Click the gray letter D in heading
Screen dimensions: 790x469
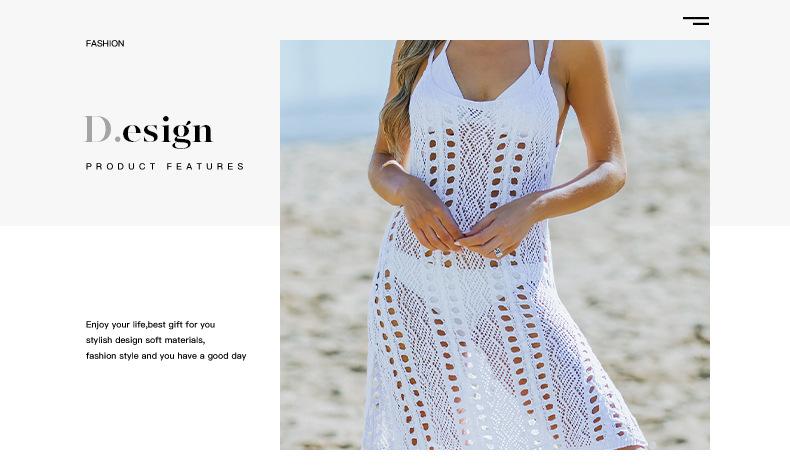coord(98,129)
